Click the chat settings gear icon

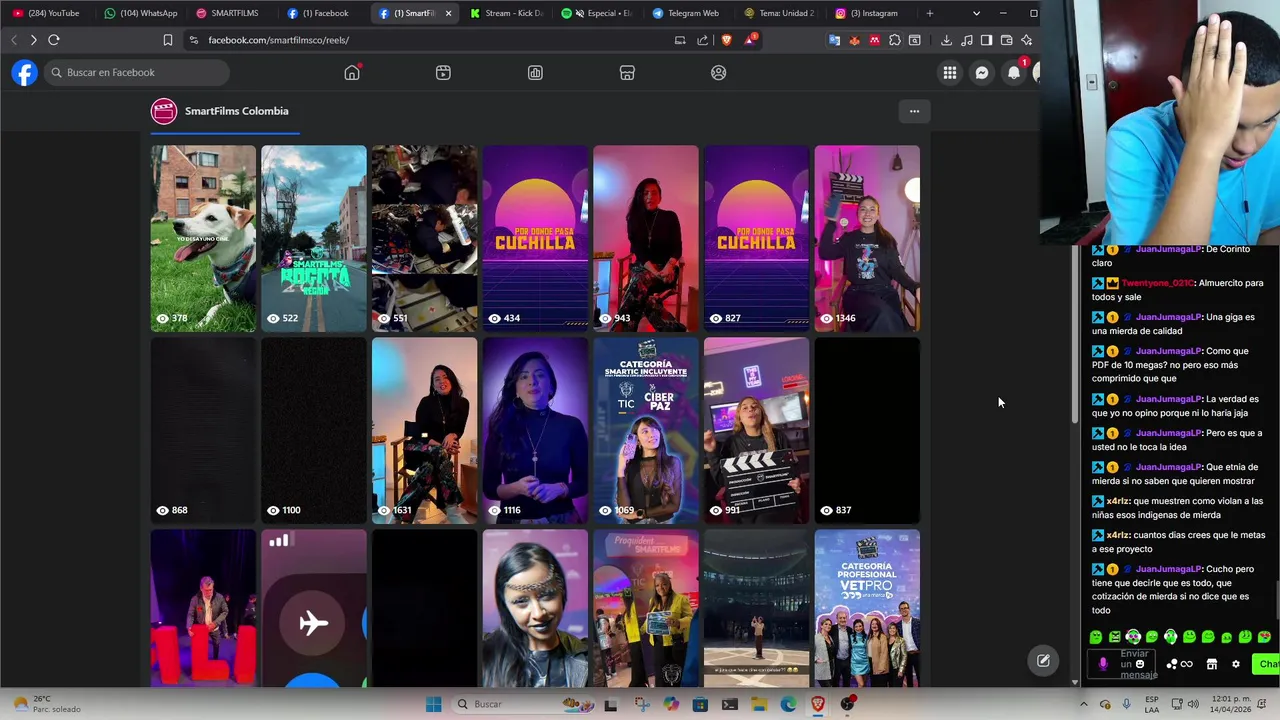[1236, 664]
